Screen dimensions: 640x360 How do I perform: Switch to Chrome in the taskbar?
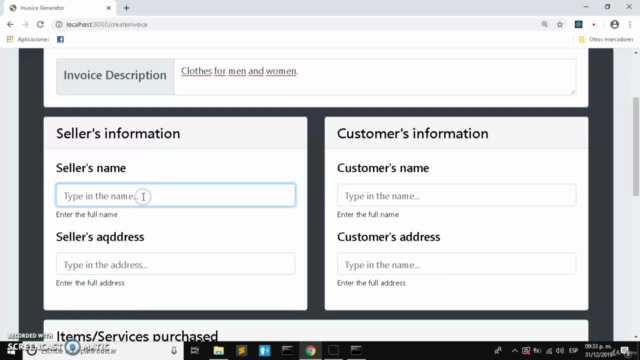pyautogui.click(x=311, y=351)
